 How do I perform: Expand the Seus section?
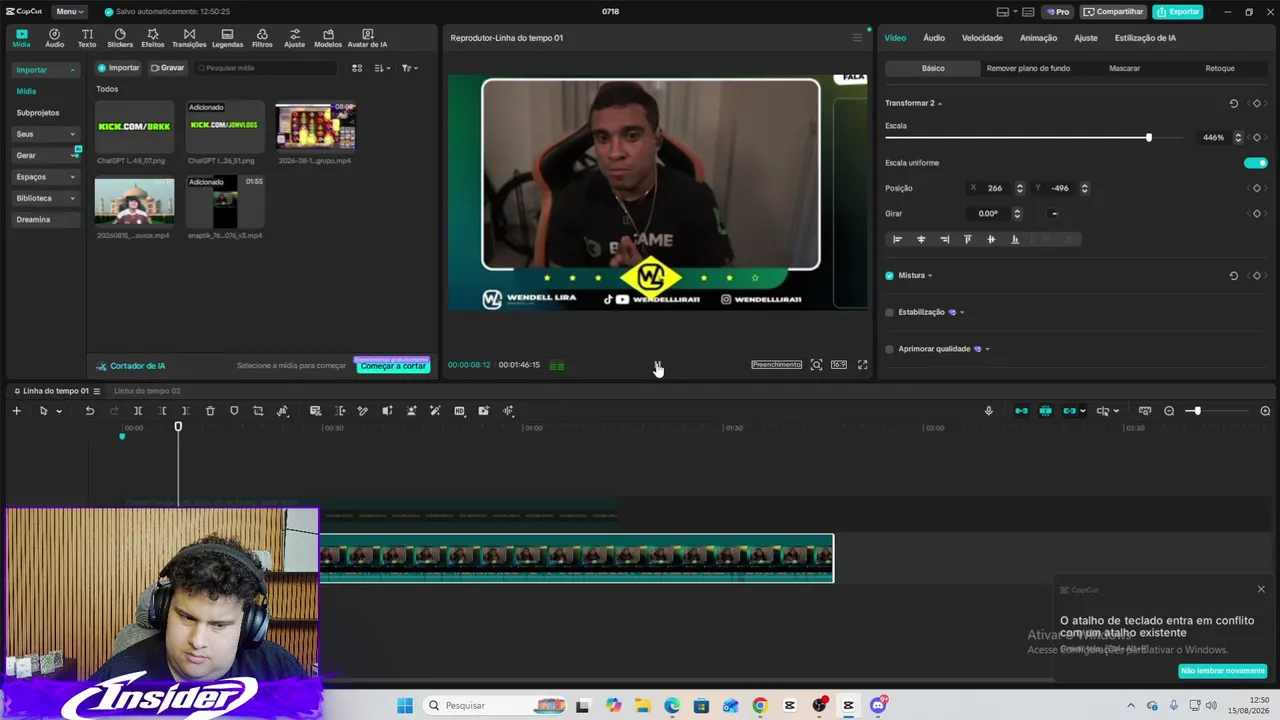[45, 134]
